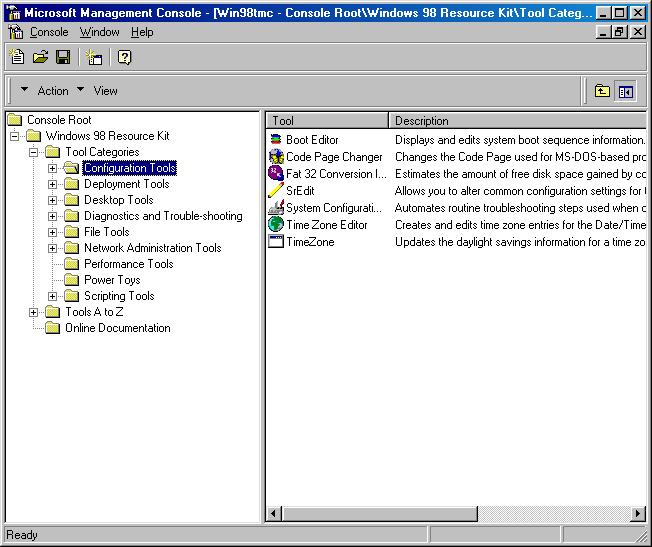Click the Code Page Changer icon
The width and height of the screenshot is (652, 547).
click(x=276, y=156)
